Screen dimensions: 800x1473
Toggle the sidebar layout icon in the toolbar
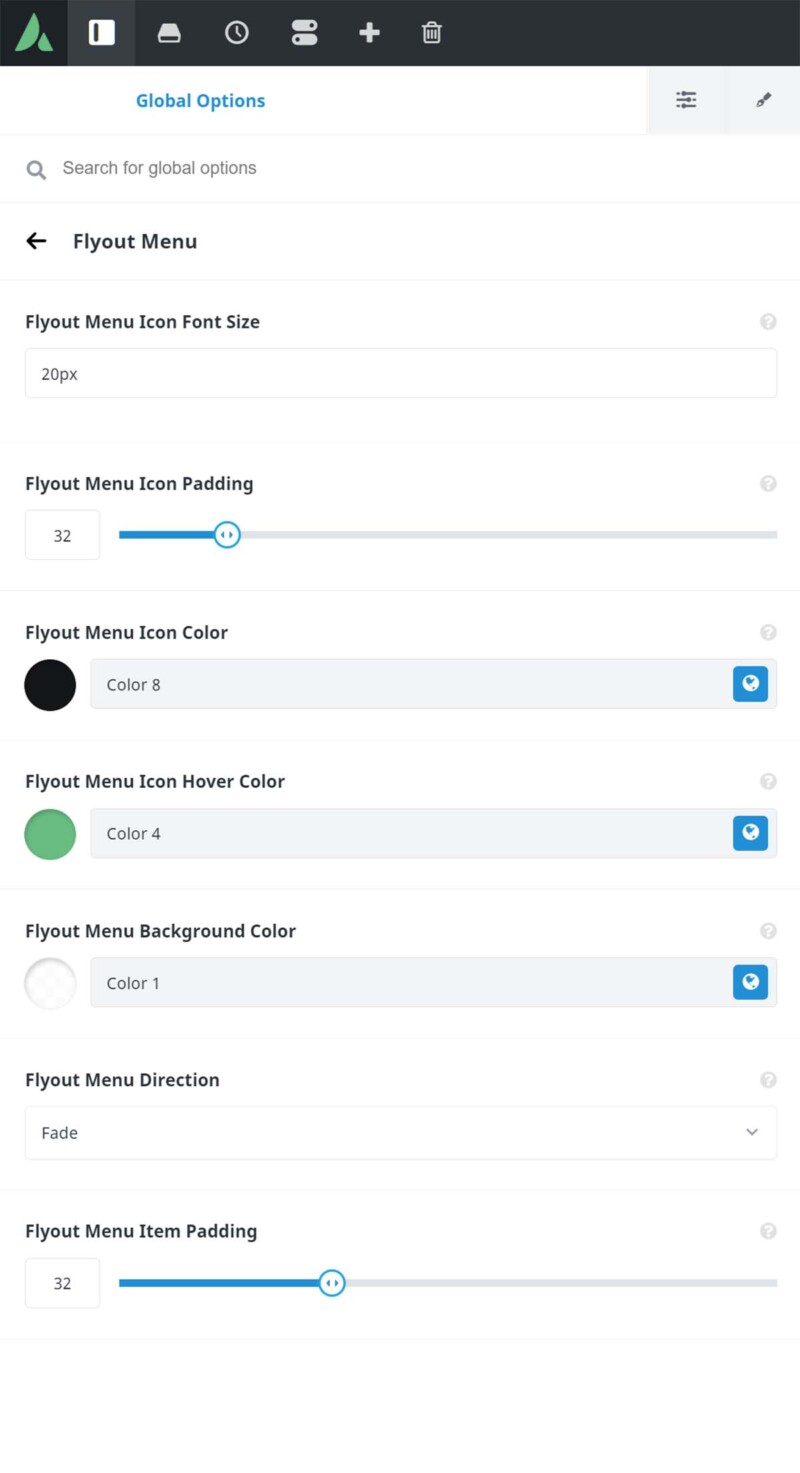click(101, 32)
